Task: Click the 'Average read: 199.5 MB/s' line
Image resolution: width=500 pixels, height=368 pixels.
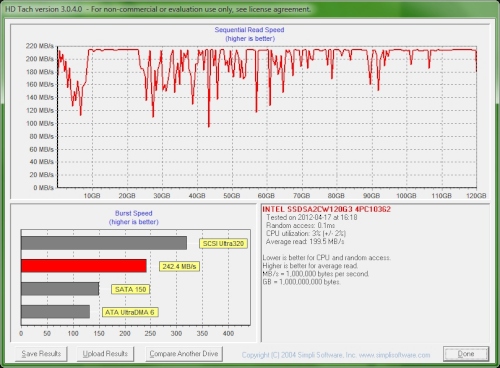Action: 305,241
